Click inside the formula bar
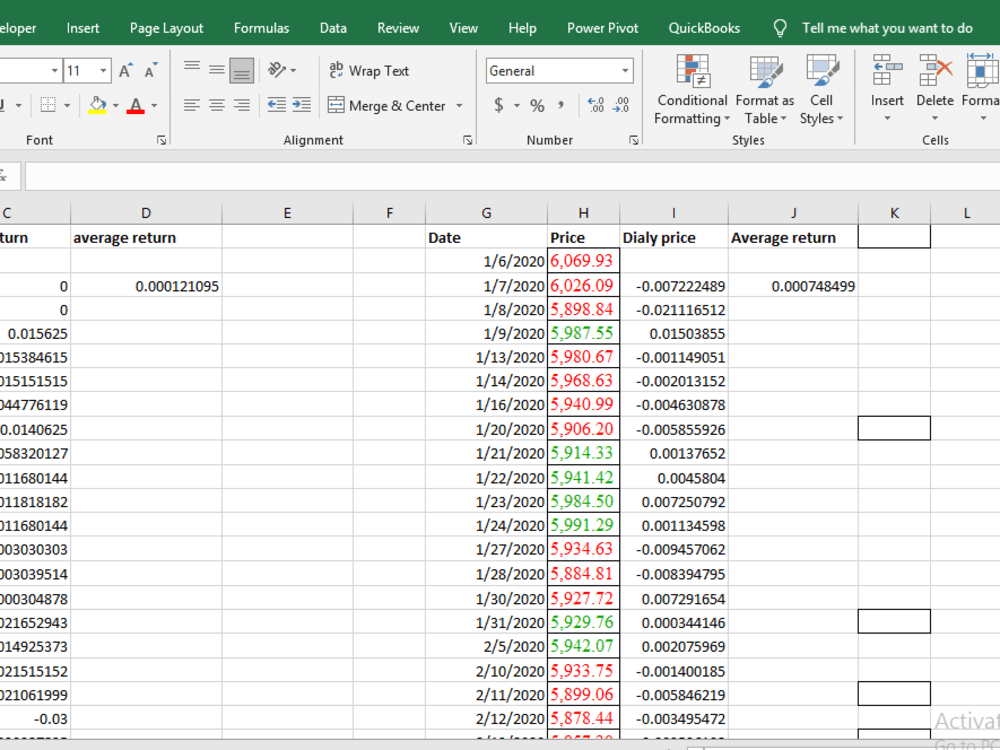This screenshot has height=750, width=1000. pos(512,176)
